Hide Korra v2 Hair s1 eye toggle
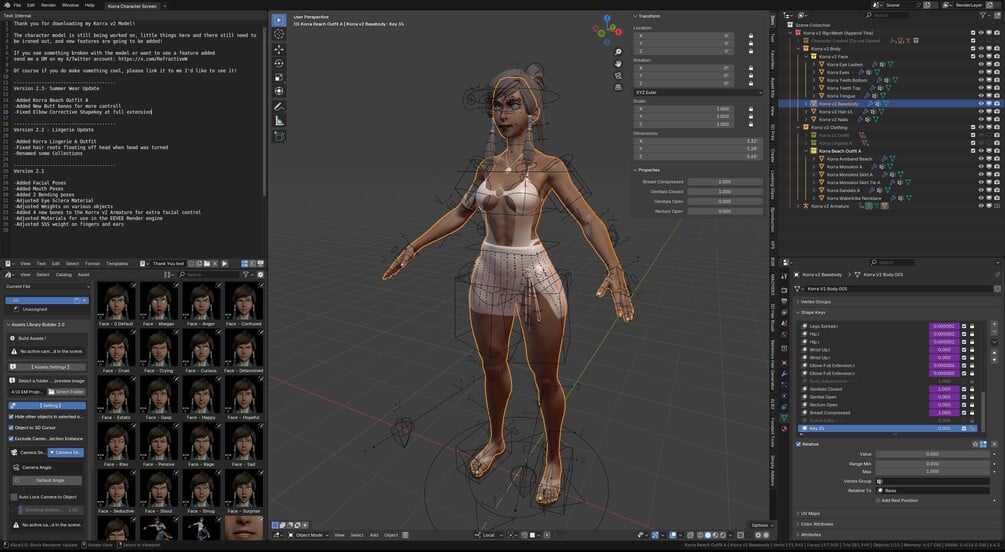Image resolution: width=1005 pixels, height=552 pixels. (981, 112)
